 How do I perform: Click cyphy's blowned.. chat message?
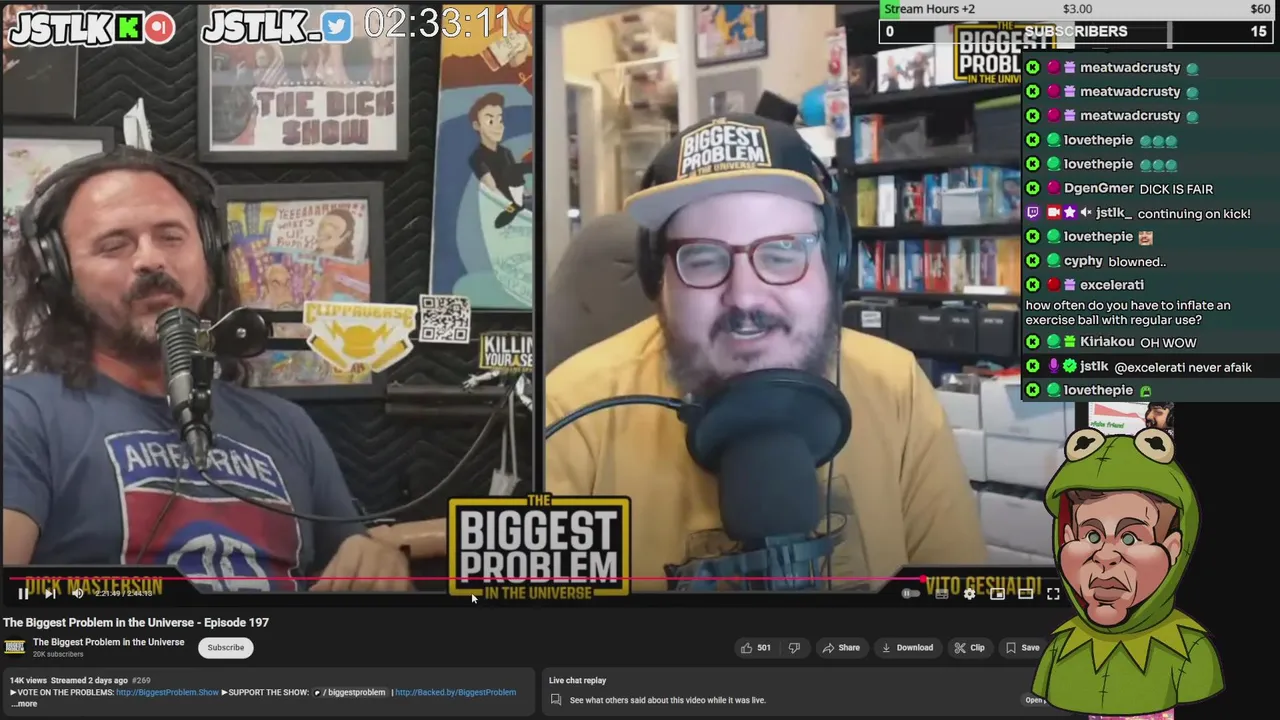coord(1137,262)
